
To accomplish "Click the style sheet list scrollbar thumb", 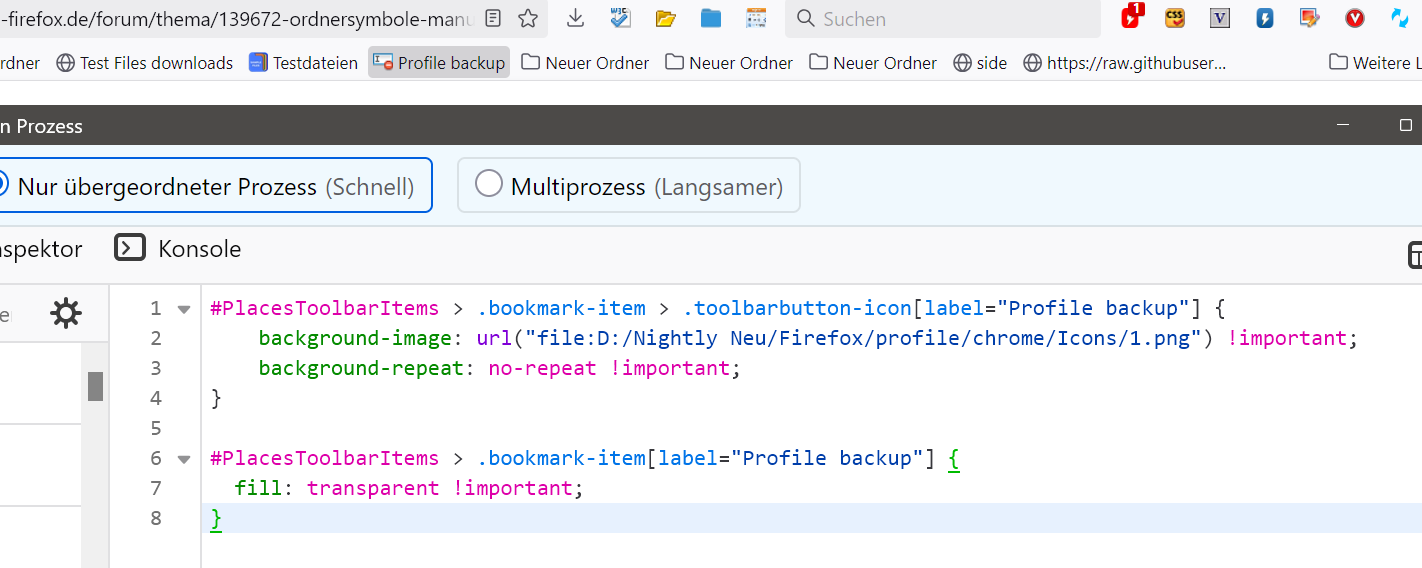I will click(95, 386).
